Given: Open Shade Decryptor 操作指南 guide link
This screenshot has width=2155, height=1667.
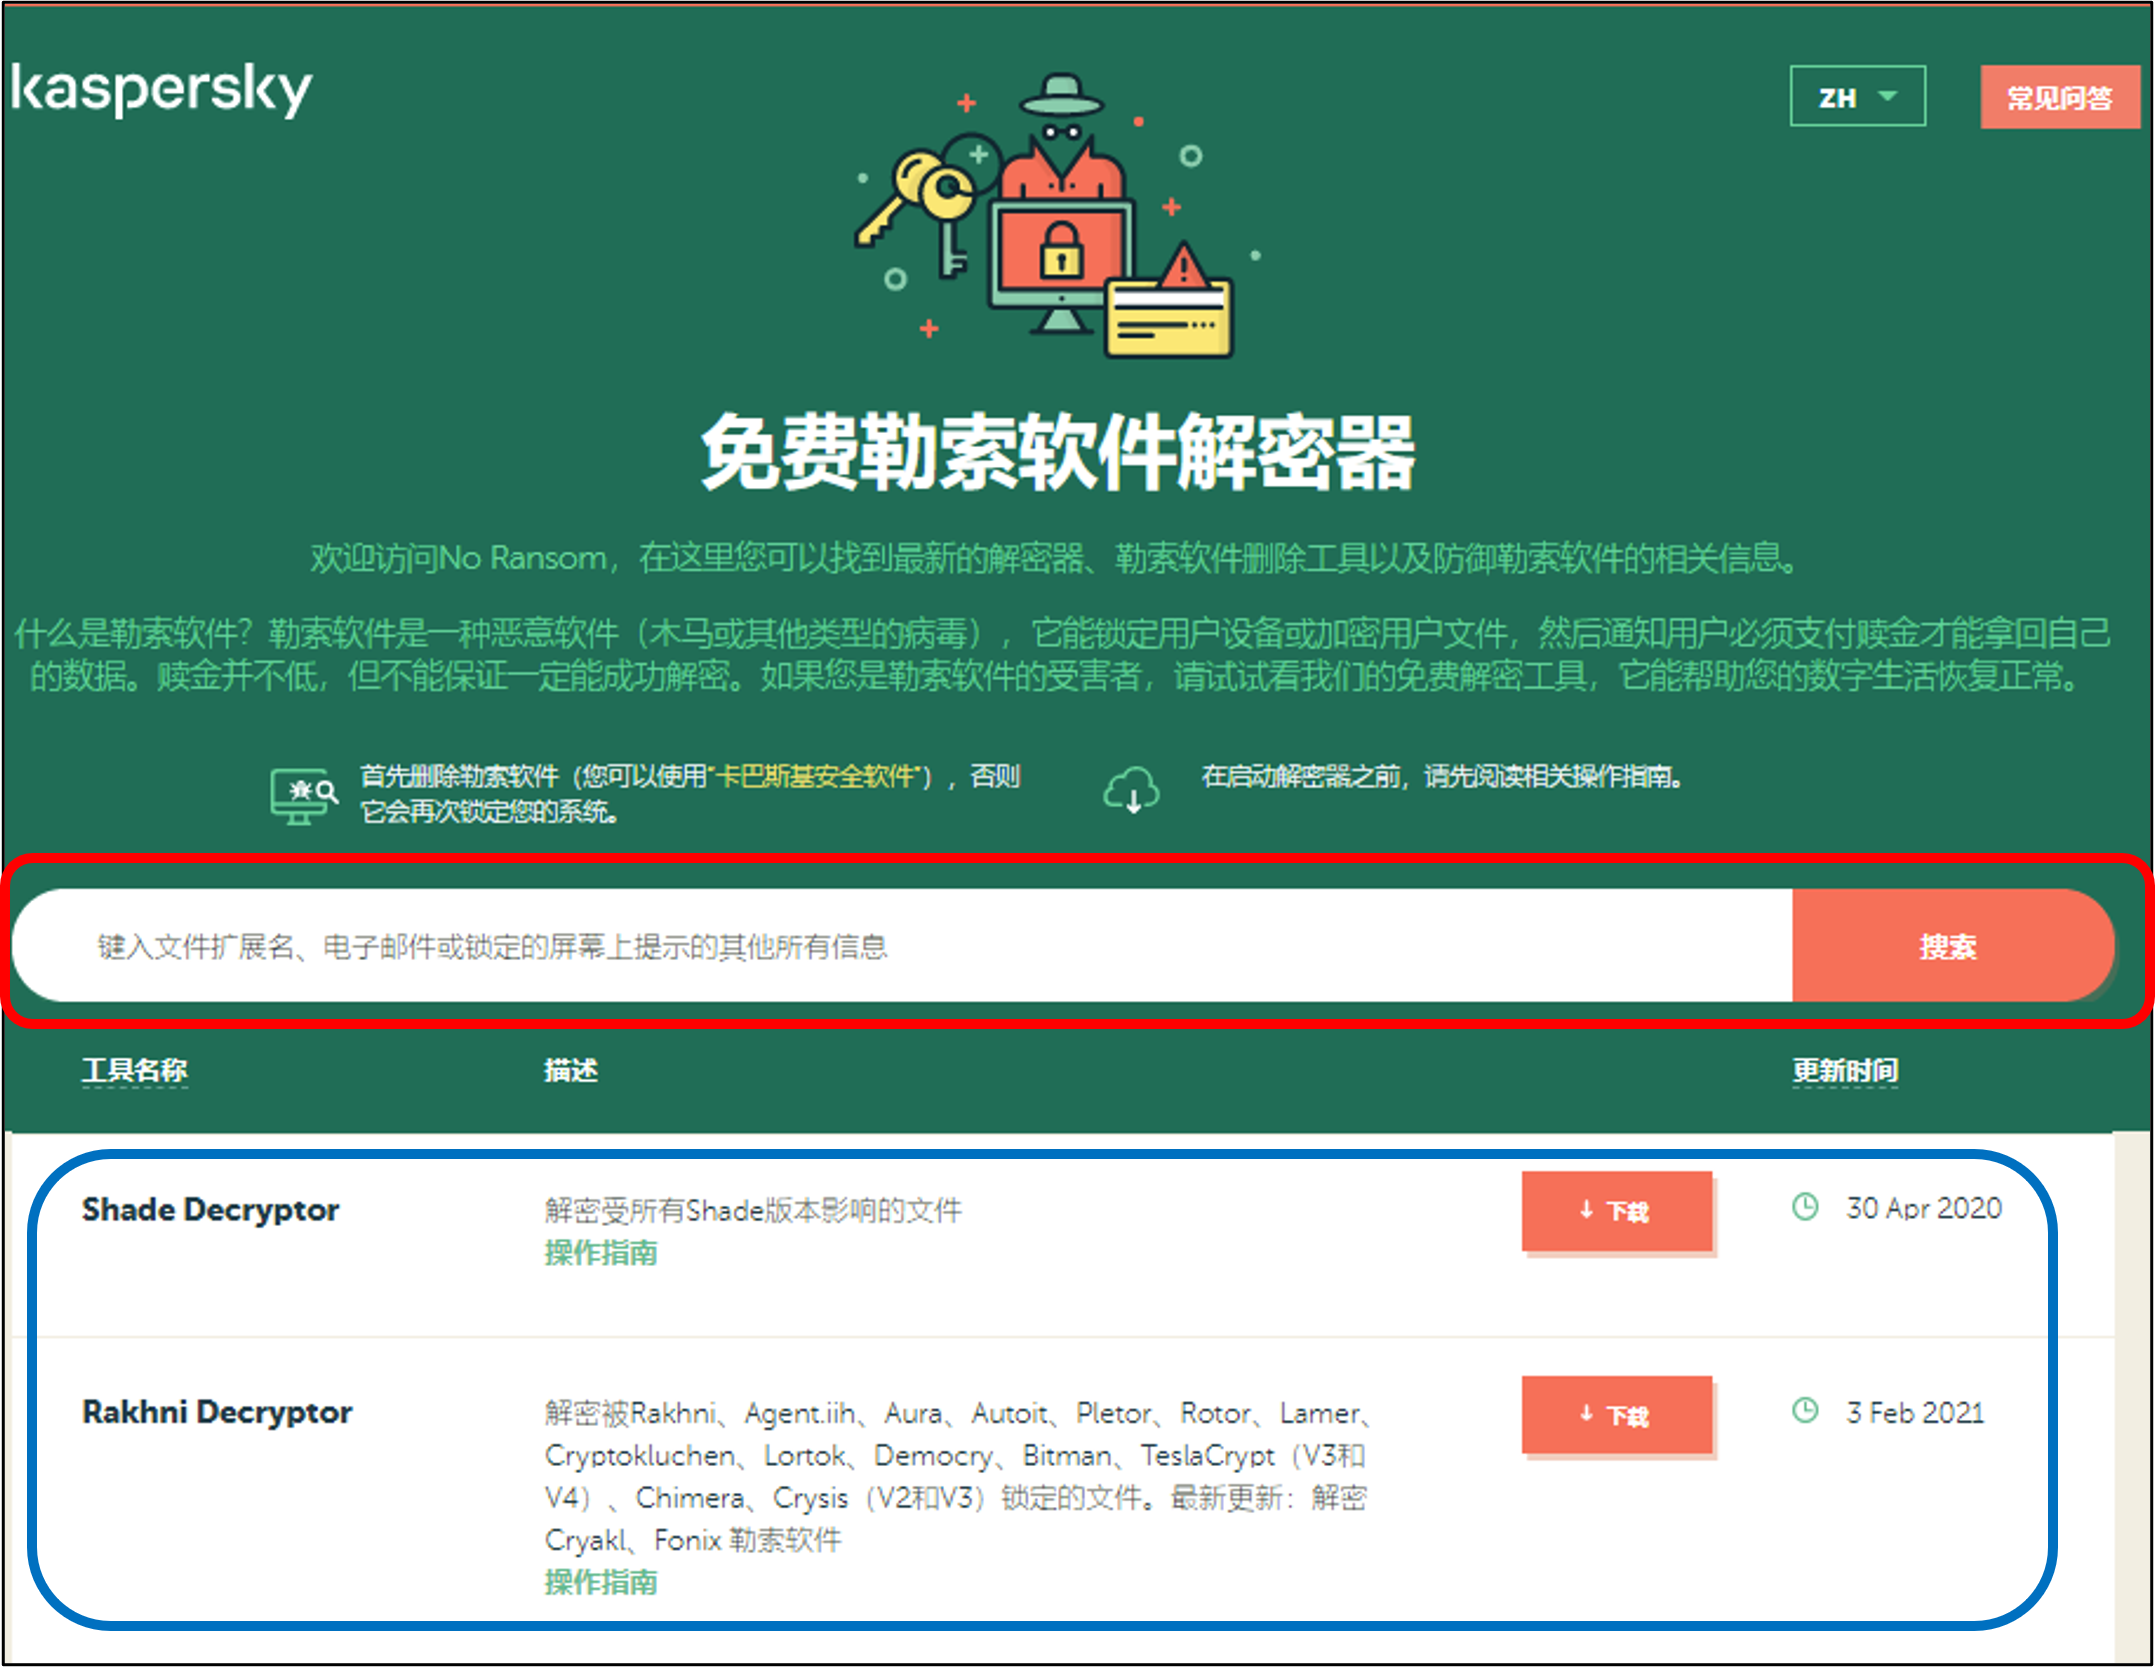Looking at the screenshot, I should 600,1253.
